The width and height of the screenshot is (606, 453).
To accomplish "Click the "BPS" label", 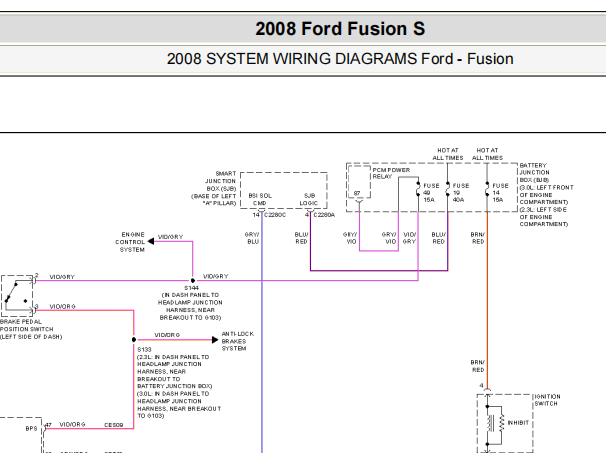I will pyautogui.click(x=31, y=429).
